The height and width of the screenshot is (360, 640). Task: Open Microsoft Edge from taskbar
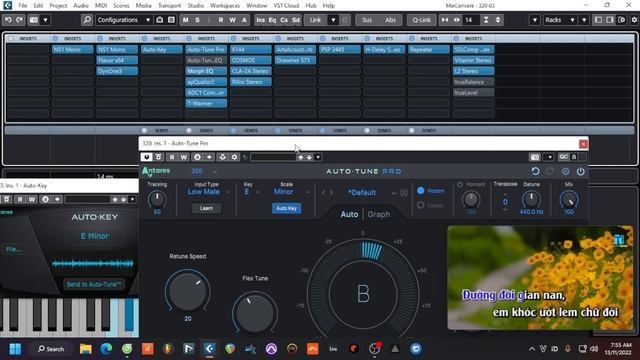tap(107, 349)
